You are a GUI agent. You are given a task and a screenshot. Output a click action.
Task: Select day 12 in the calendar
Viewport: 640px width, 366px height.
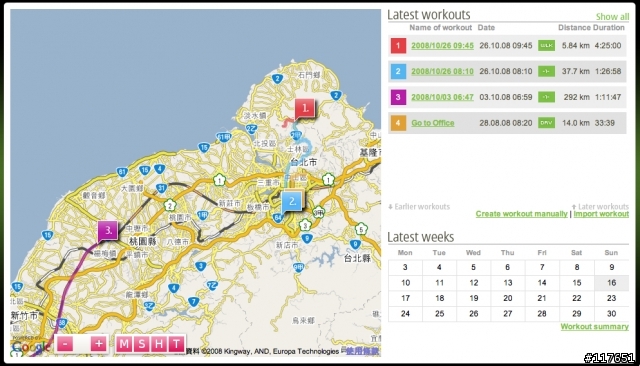click(473, 283)
